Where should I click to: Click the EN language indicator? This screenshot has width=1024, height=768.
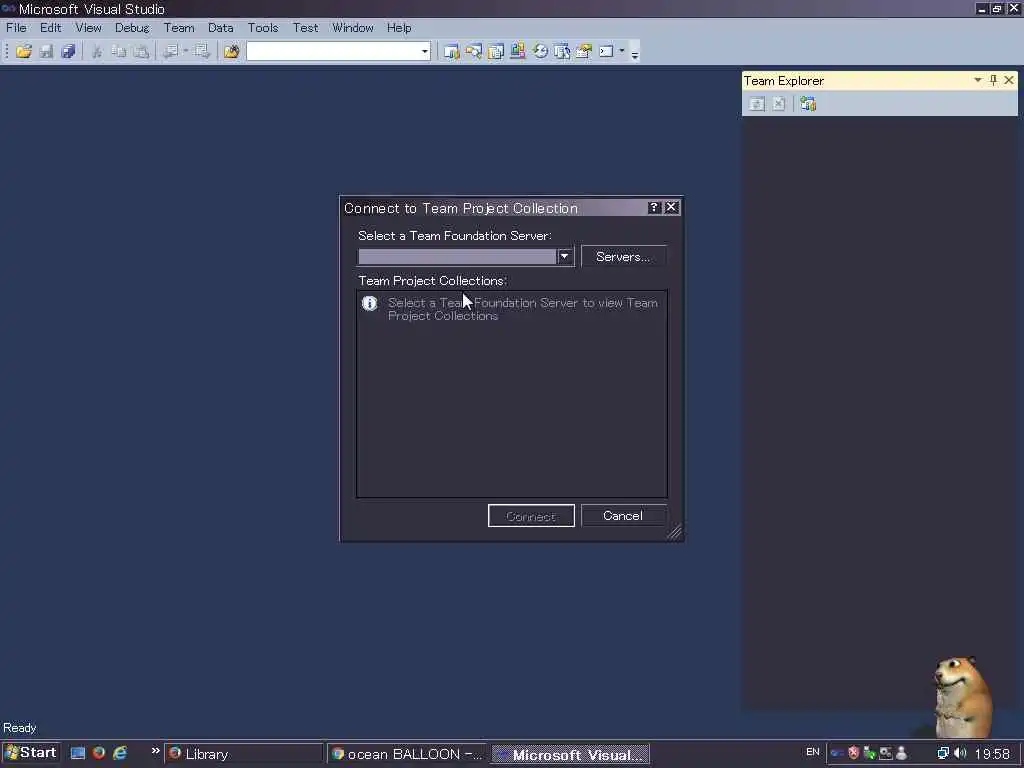pos(812,752)
